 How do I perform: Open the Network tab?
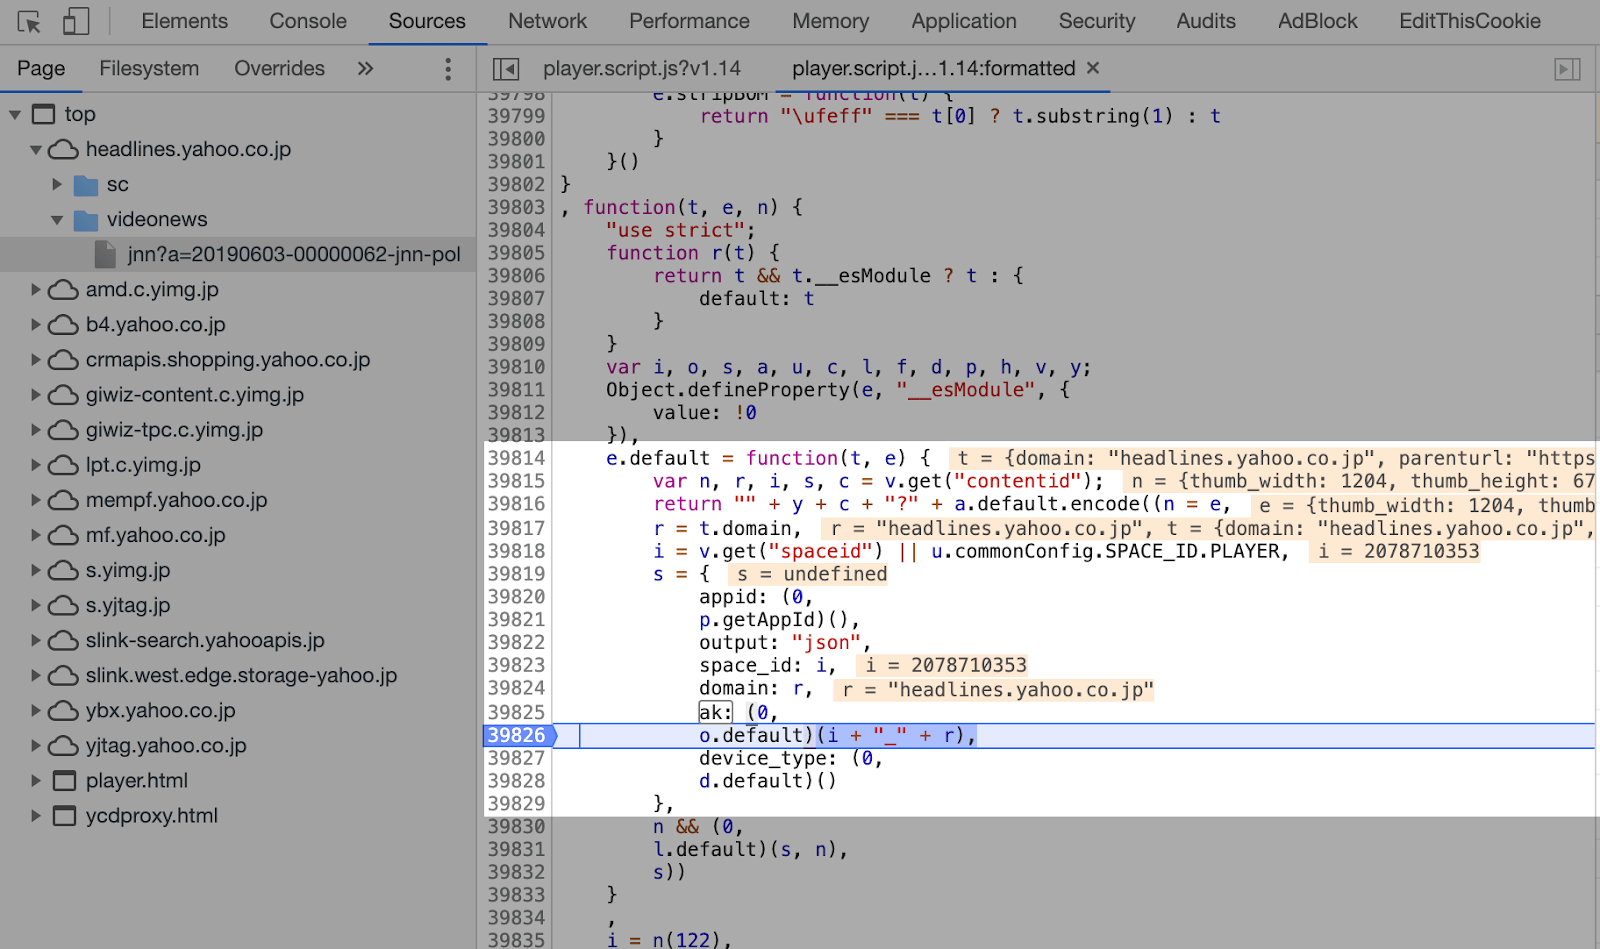click(547, 21)
